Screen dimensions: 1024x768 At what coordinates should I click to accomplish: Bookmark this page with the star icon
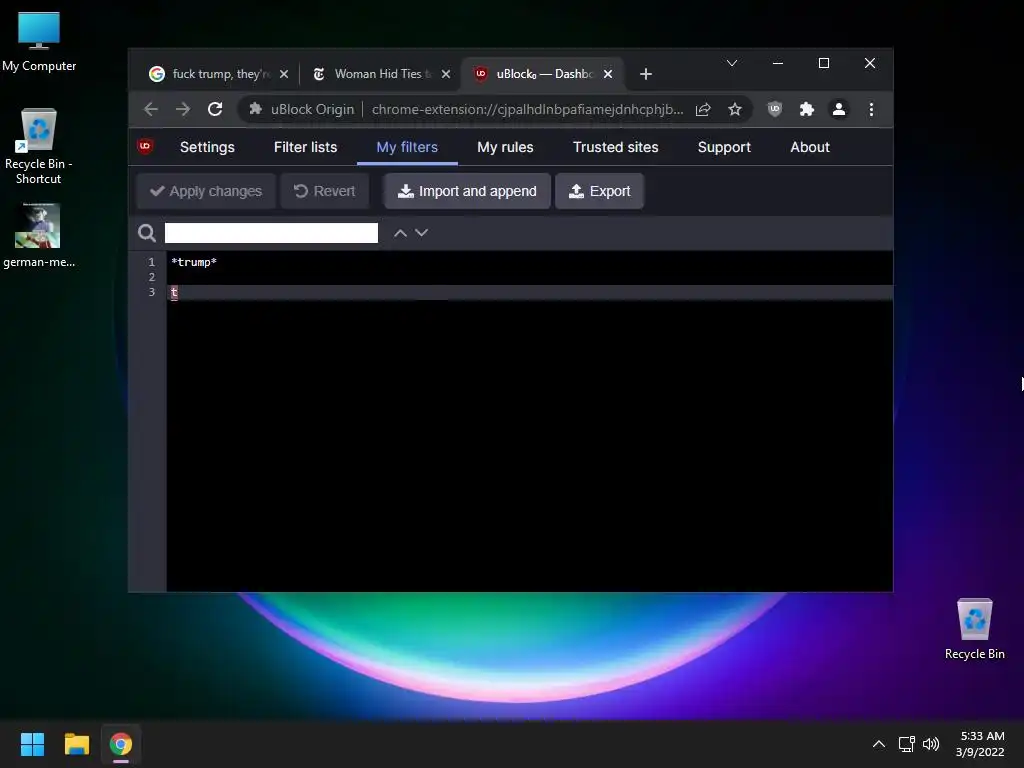click(735, 109)
